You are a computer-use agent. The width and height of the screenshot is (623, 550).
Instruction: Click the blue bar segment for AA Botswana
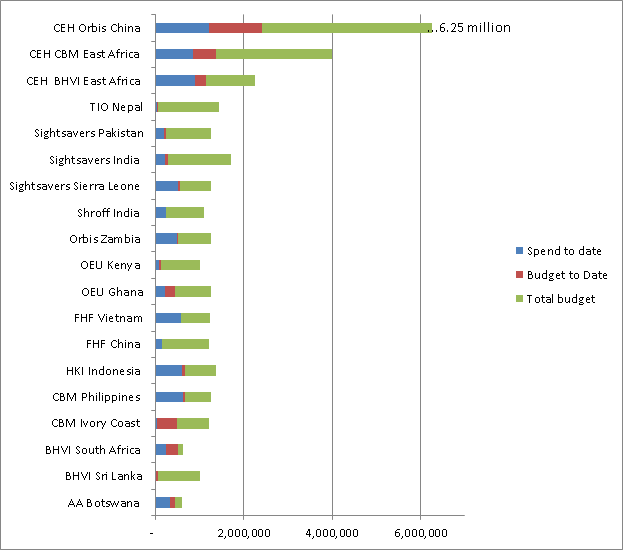(163, 503)
